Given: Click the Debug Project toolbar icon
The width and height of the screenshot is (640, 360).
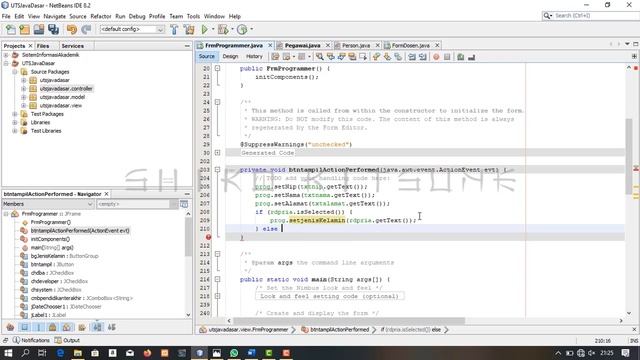Looking at the screenshot, I should (x=223, y=29).
